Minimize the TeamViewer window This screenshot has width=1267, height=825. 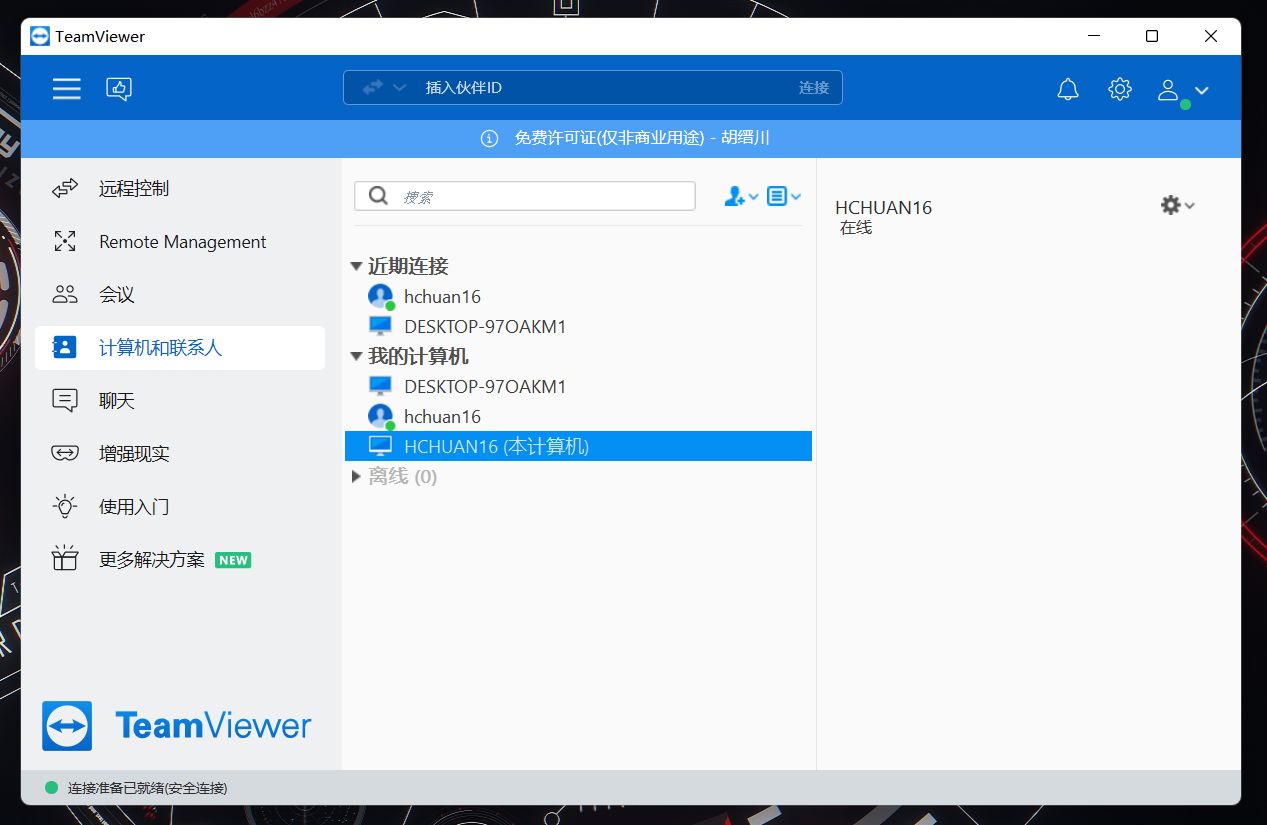tap(1093, 36)
